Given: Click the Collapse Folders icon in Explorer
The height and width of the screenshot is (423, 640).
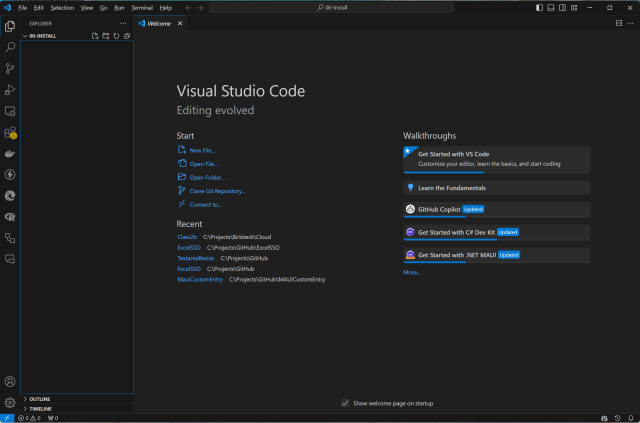Looking at the screenshot, I should 127,36.
